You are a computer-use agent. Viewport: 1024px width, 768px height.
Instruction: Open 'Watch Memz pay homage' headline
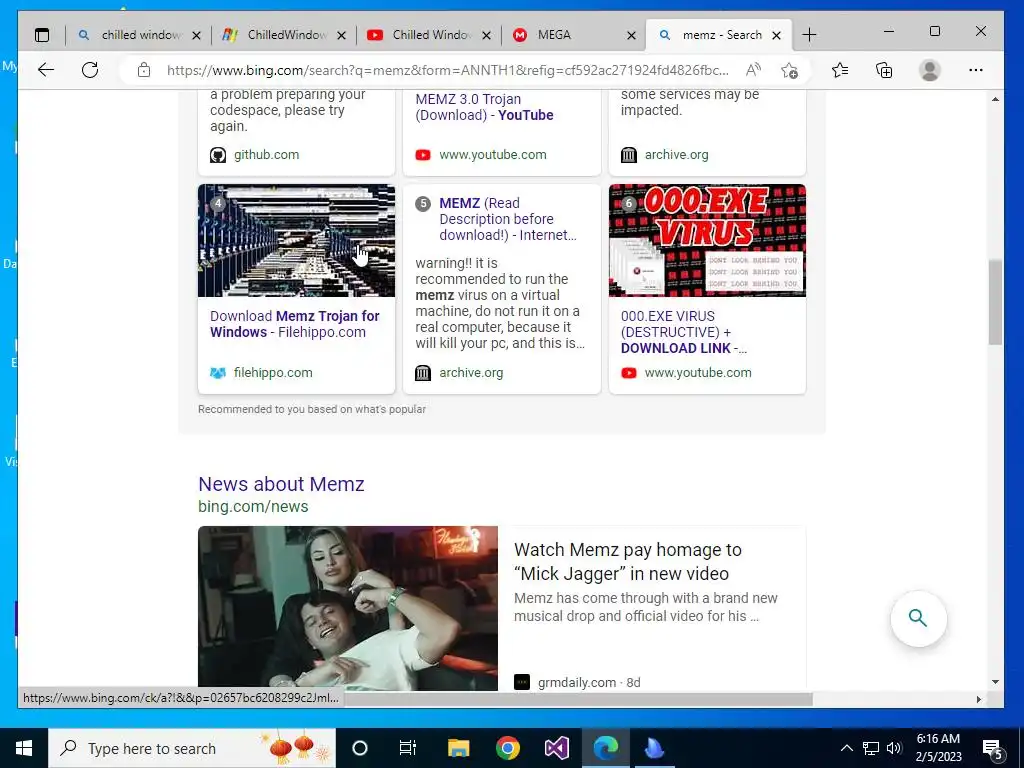click(x=628, y=562)
